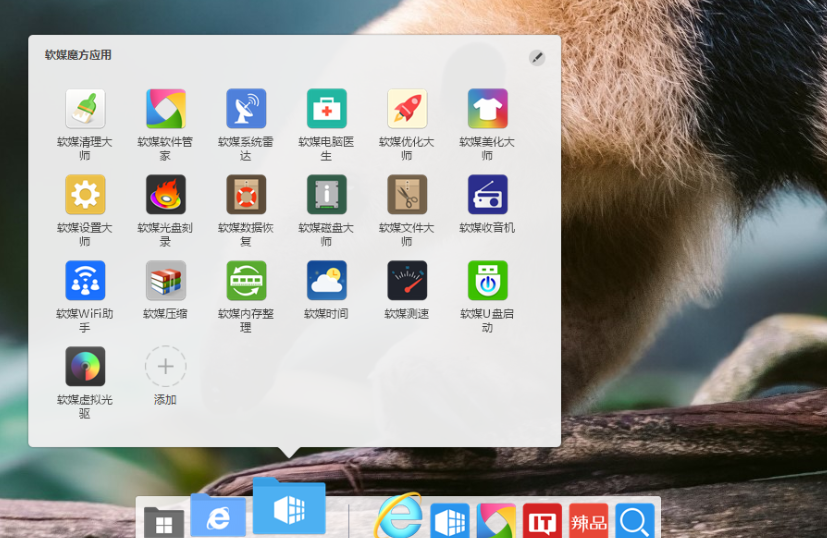Click the 添加 plus button
Viewport: 827px width, 538px height.
[166, 367]
